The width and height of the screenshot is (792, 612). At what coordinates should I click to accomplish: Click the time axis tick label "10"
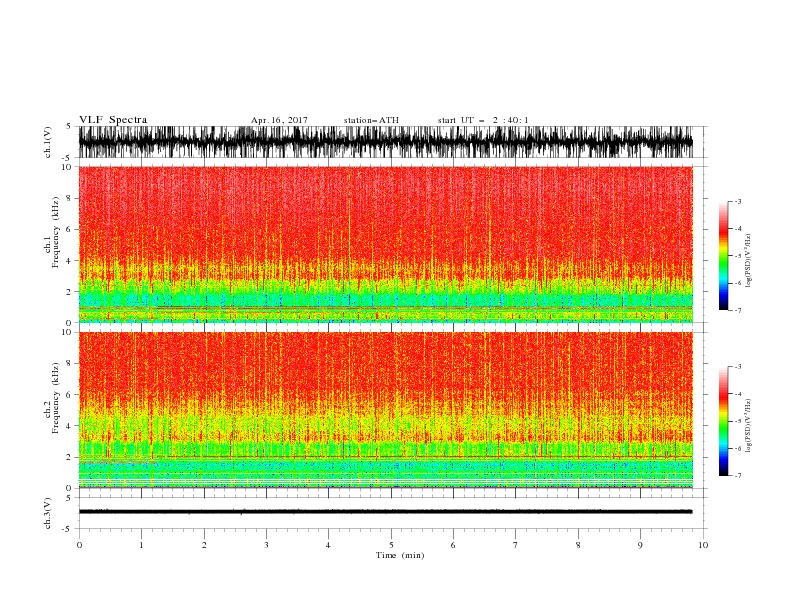pos(703,545)
